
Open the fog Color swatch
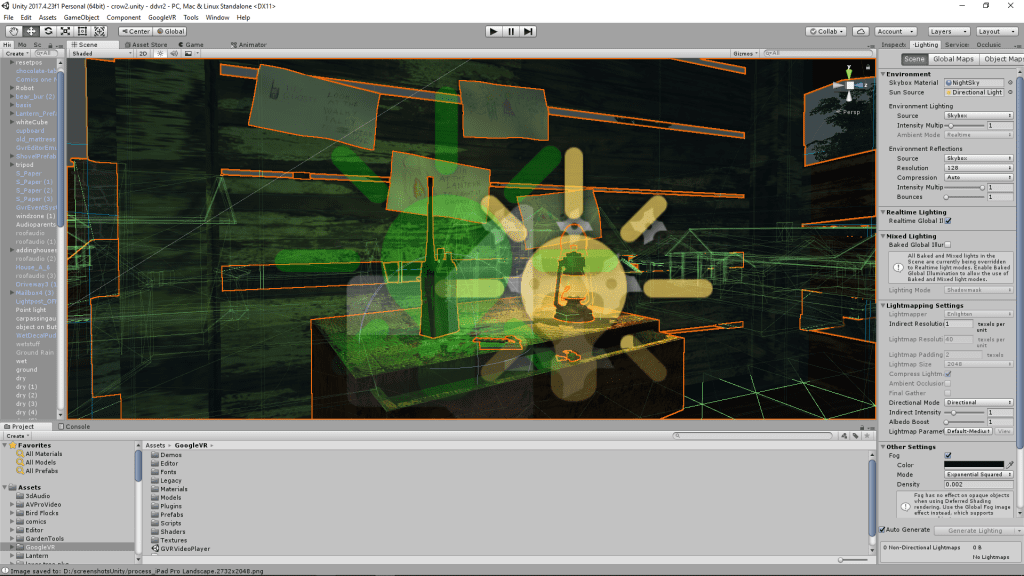pos(974,465)
